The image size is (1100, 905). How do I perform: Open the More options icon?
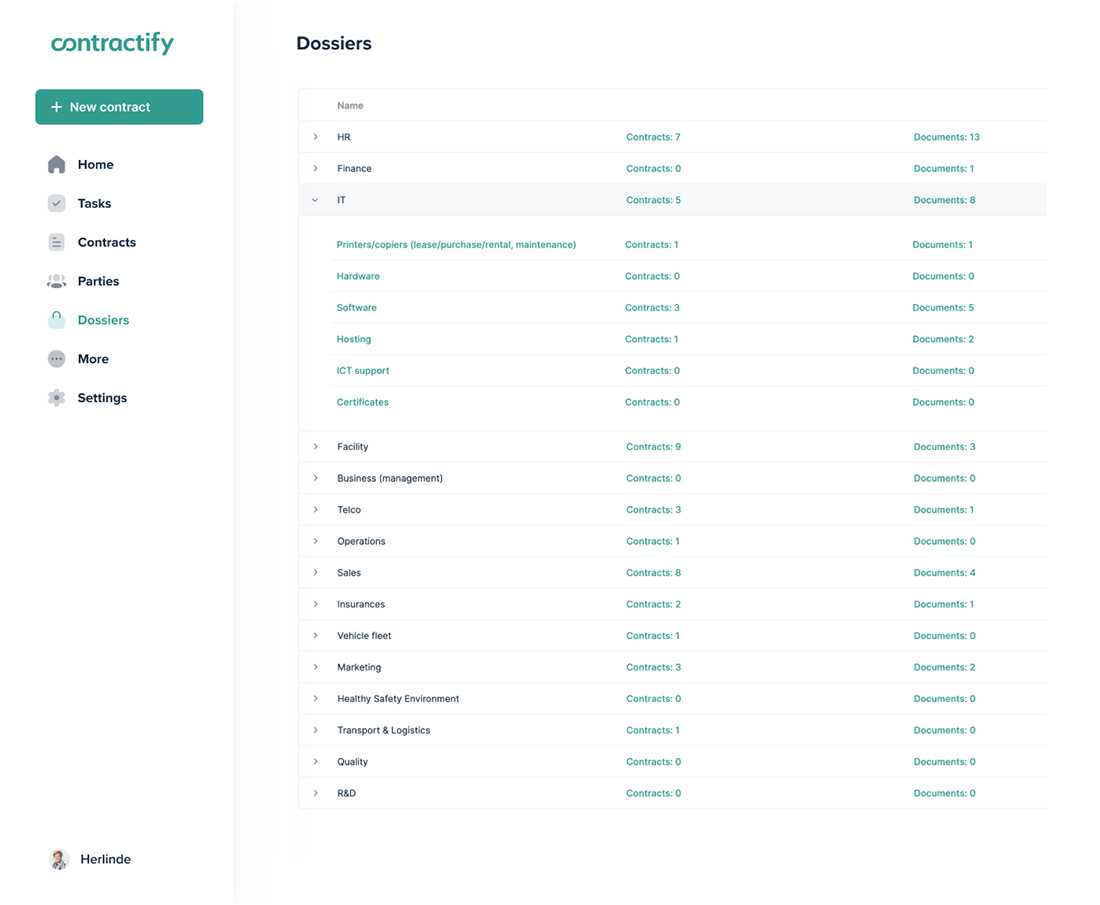click(57, 359)
